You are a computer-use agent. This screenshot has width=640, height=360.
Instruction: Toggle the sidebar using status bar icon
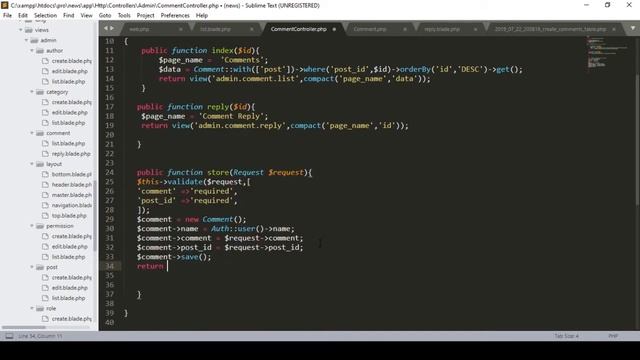(9, 336)
